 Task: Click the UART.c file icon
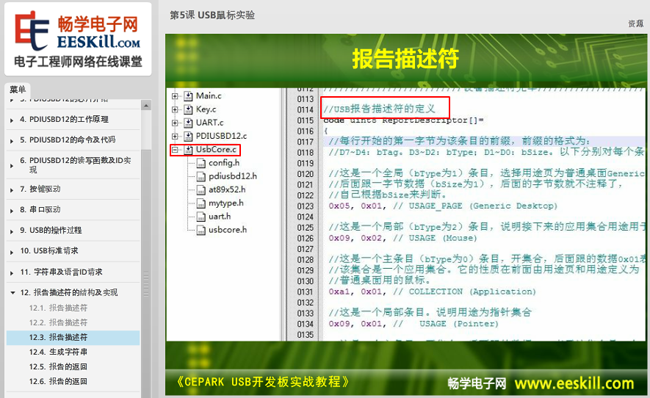[x=188, y=123]
